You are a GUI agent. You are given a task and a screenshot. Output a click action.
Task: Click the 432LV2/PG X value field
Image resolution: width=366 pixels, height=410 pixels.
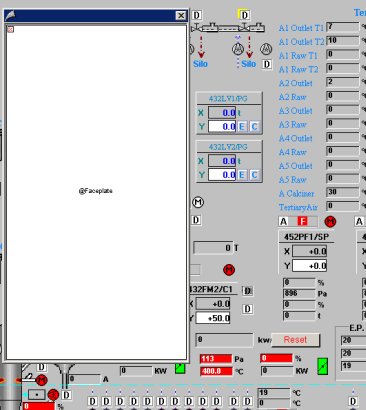pyautogui.click(x=222, y=161)
